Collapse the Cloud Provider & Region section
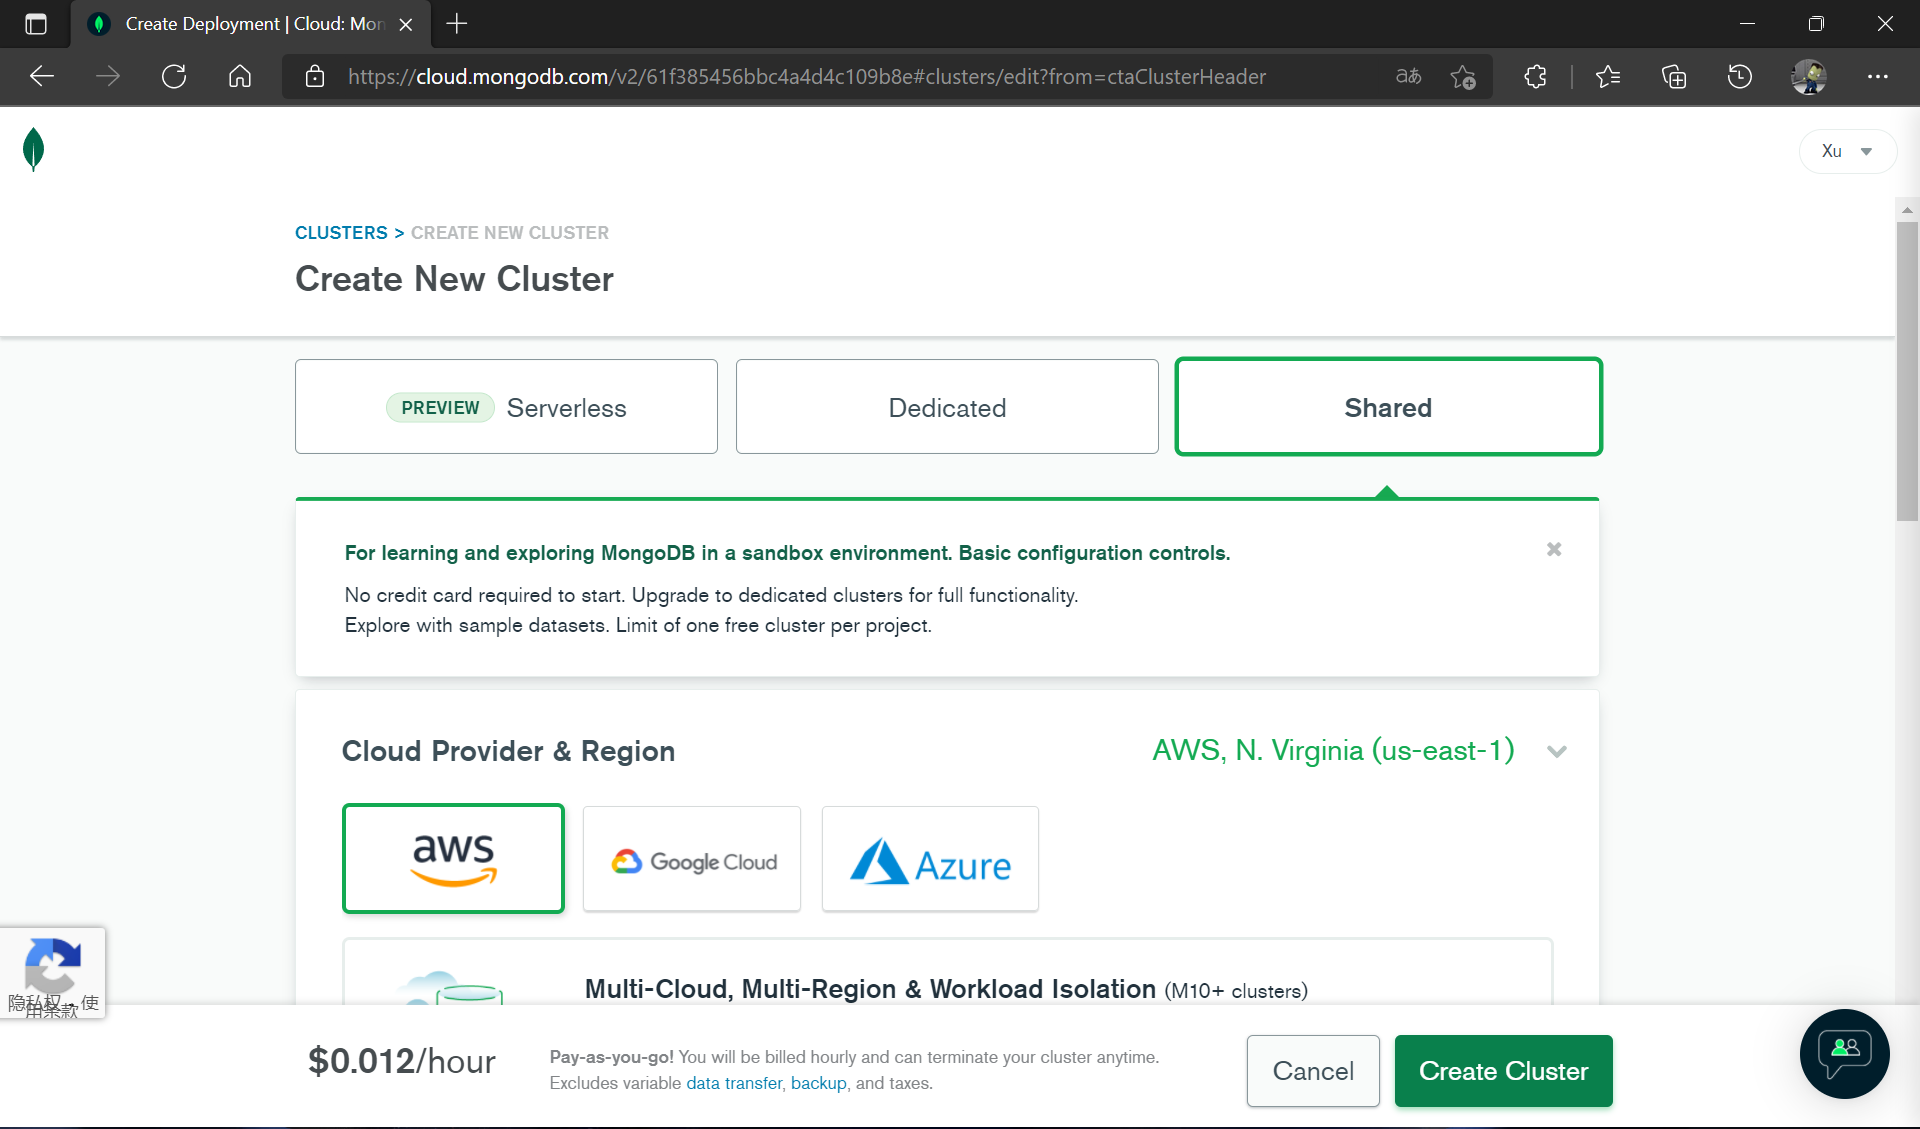 coord(1557,751)
